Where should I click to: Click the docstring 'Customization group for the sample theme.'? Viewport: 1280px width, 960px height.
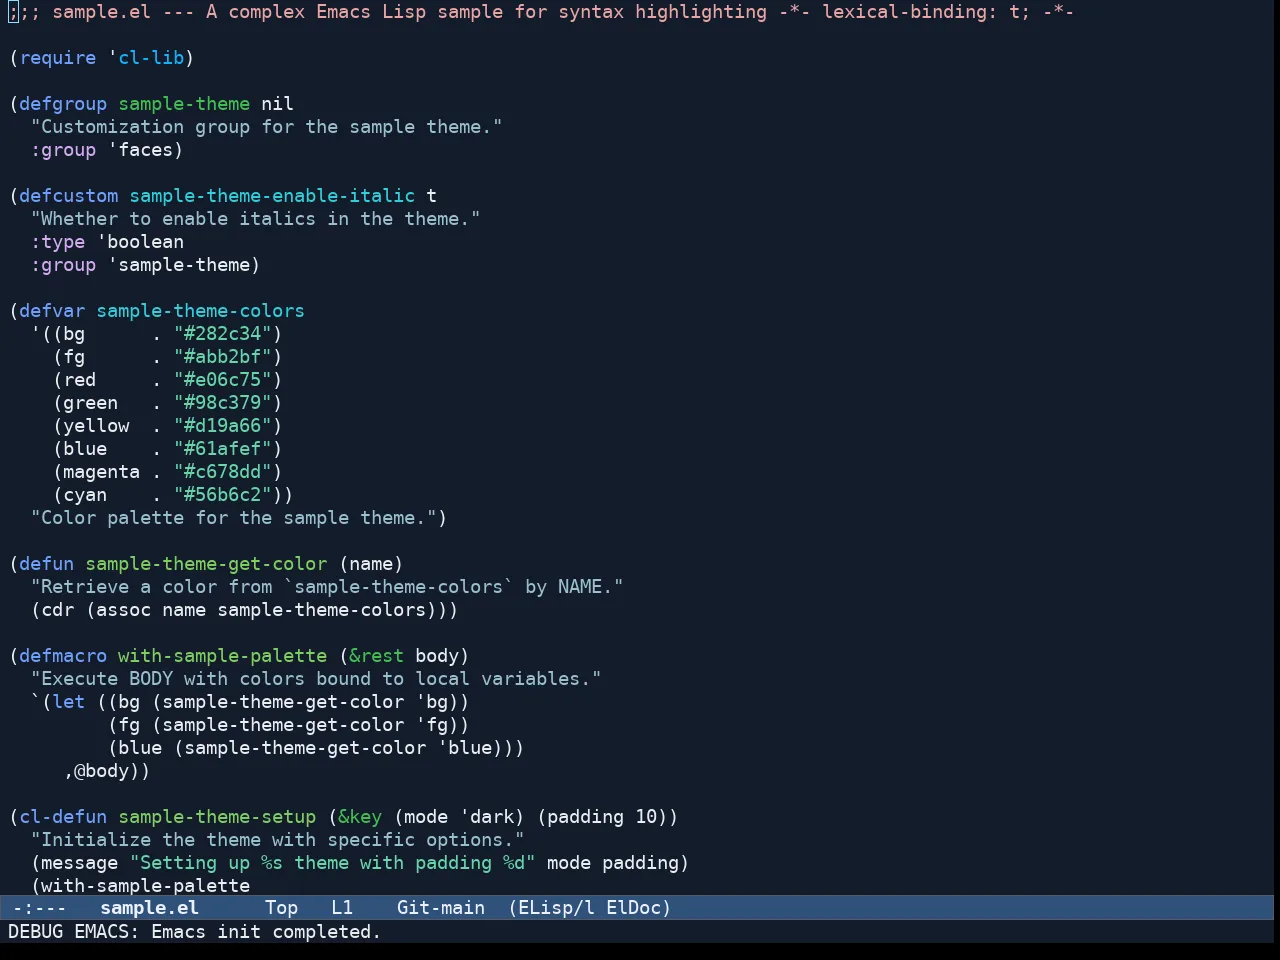[x=267, y=127]
